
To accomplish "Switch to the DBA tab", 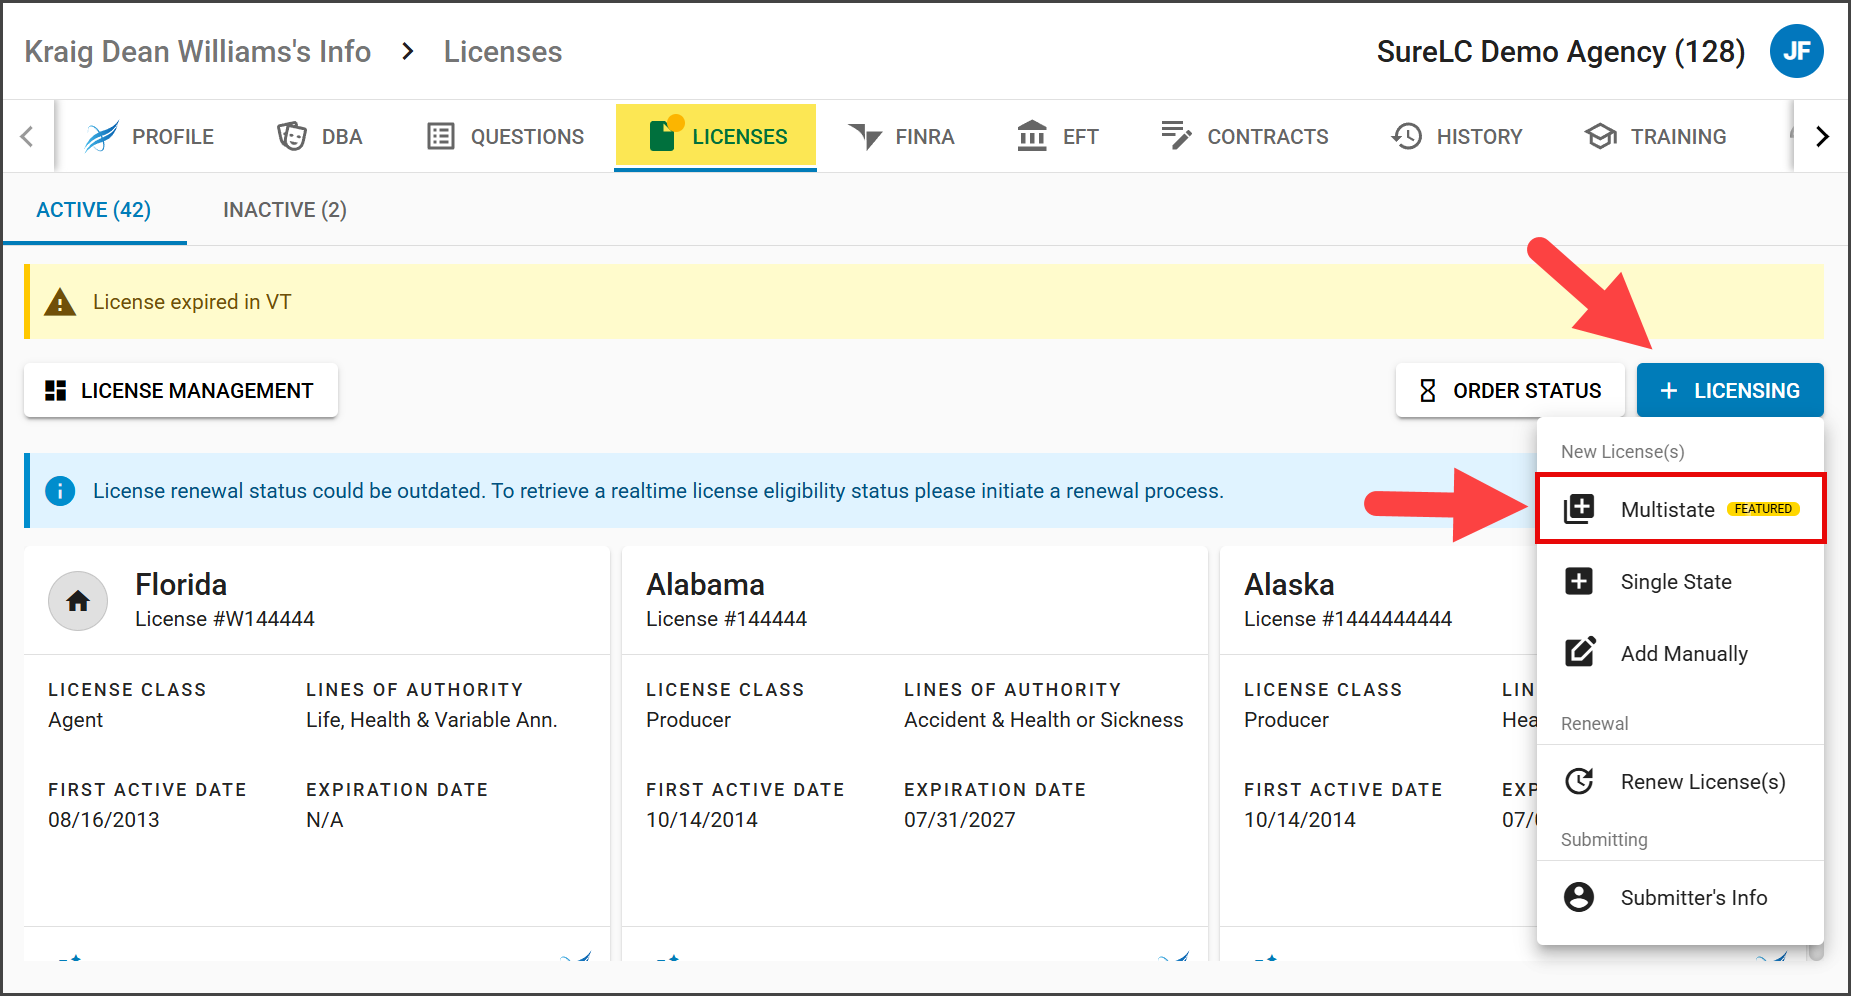I will tap(320, 136).
